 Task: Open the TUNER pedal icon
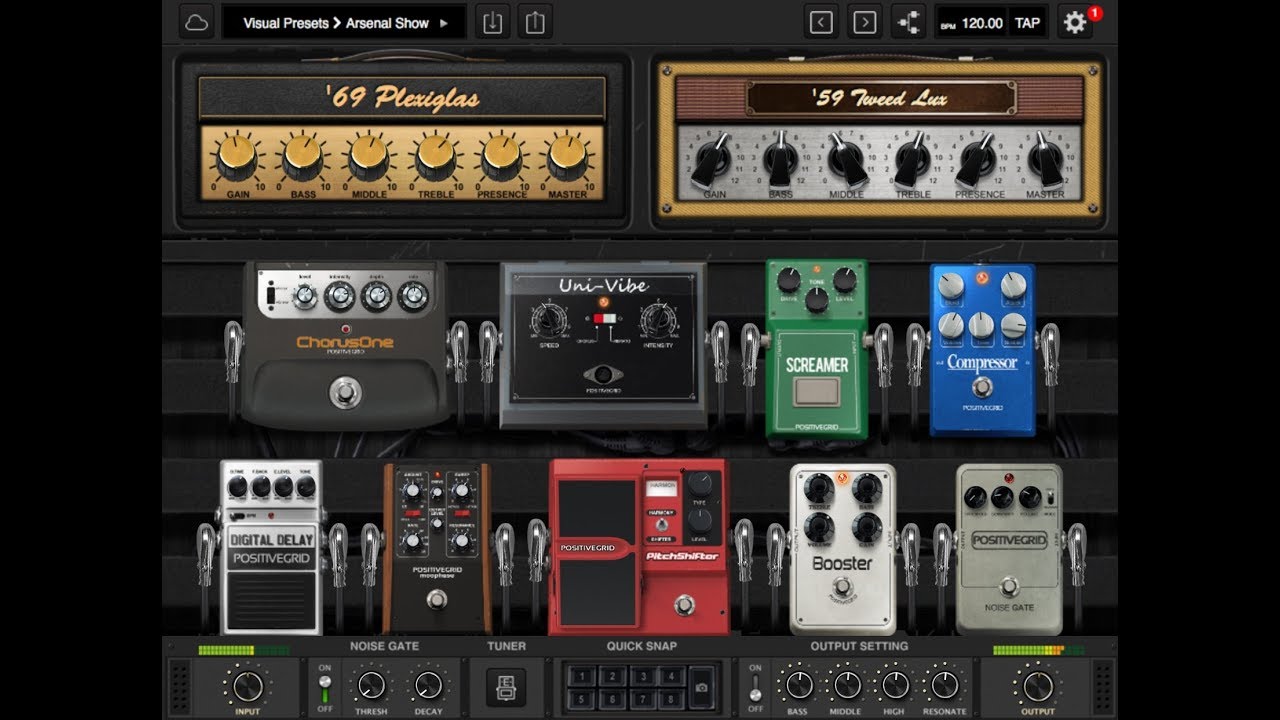(506, 687)
